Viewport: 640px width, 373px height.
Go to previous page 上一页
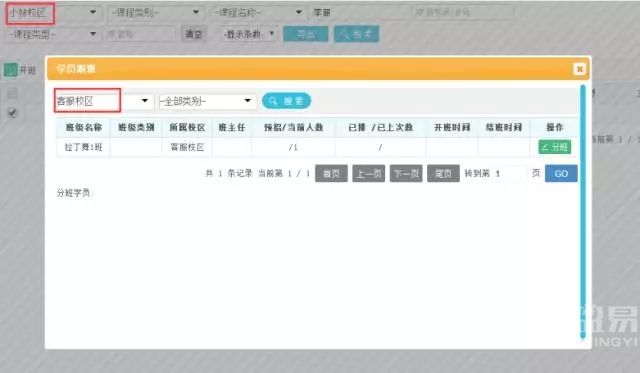pos(369,173)
